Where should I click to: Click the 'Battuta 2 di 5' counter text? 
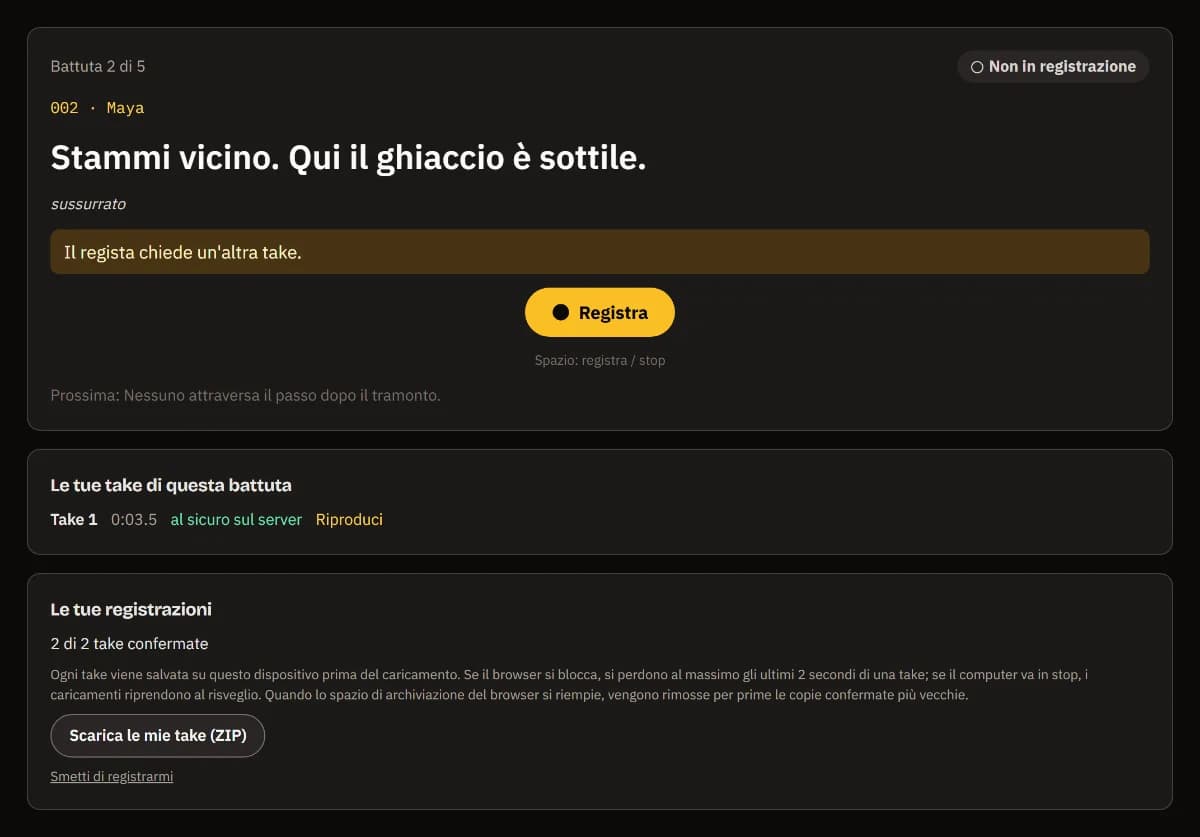(98, 67)
